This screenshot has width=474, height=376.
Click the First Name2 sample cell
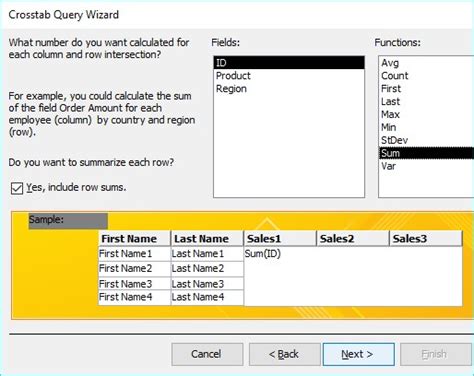click(x=134, y=269)
